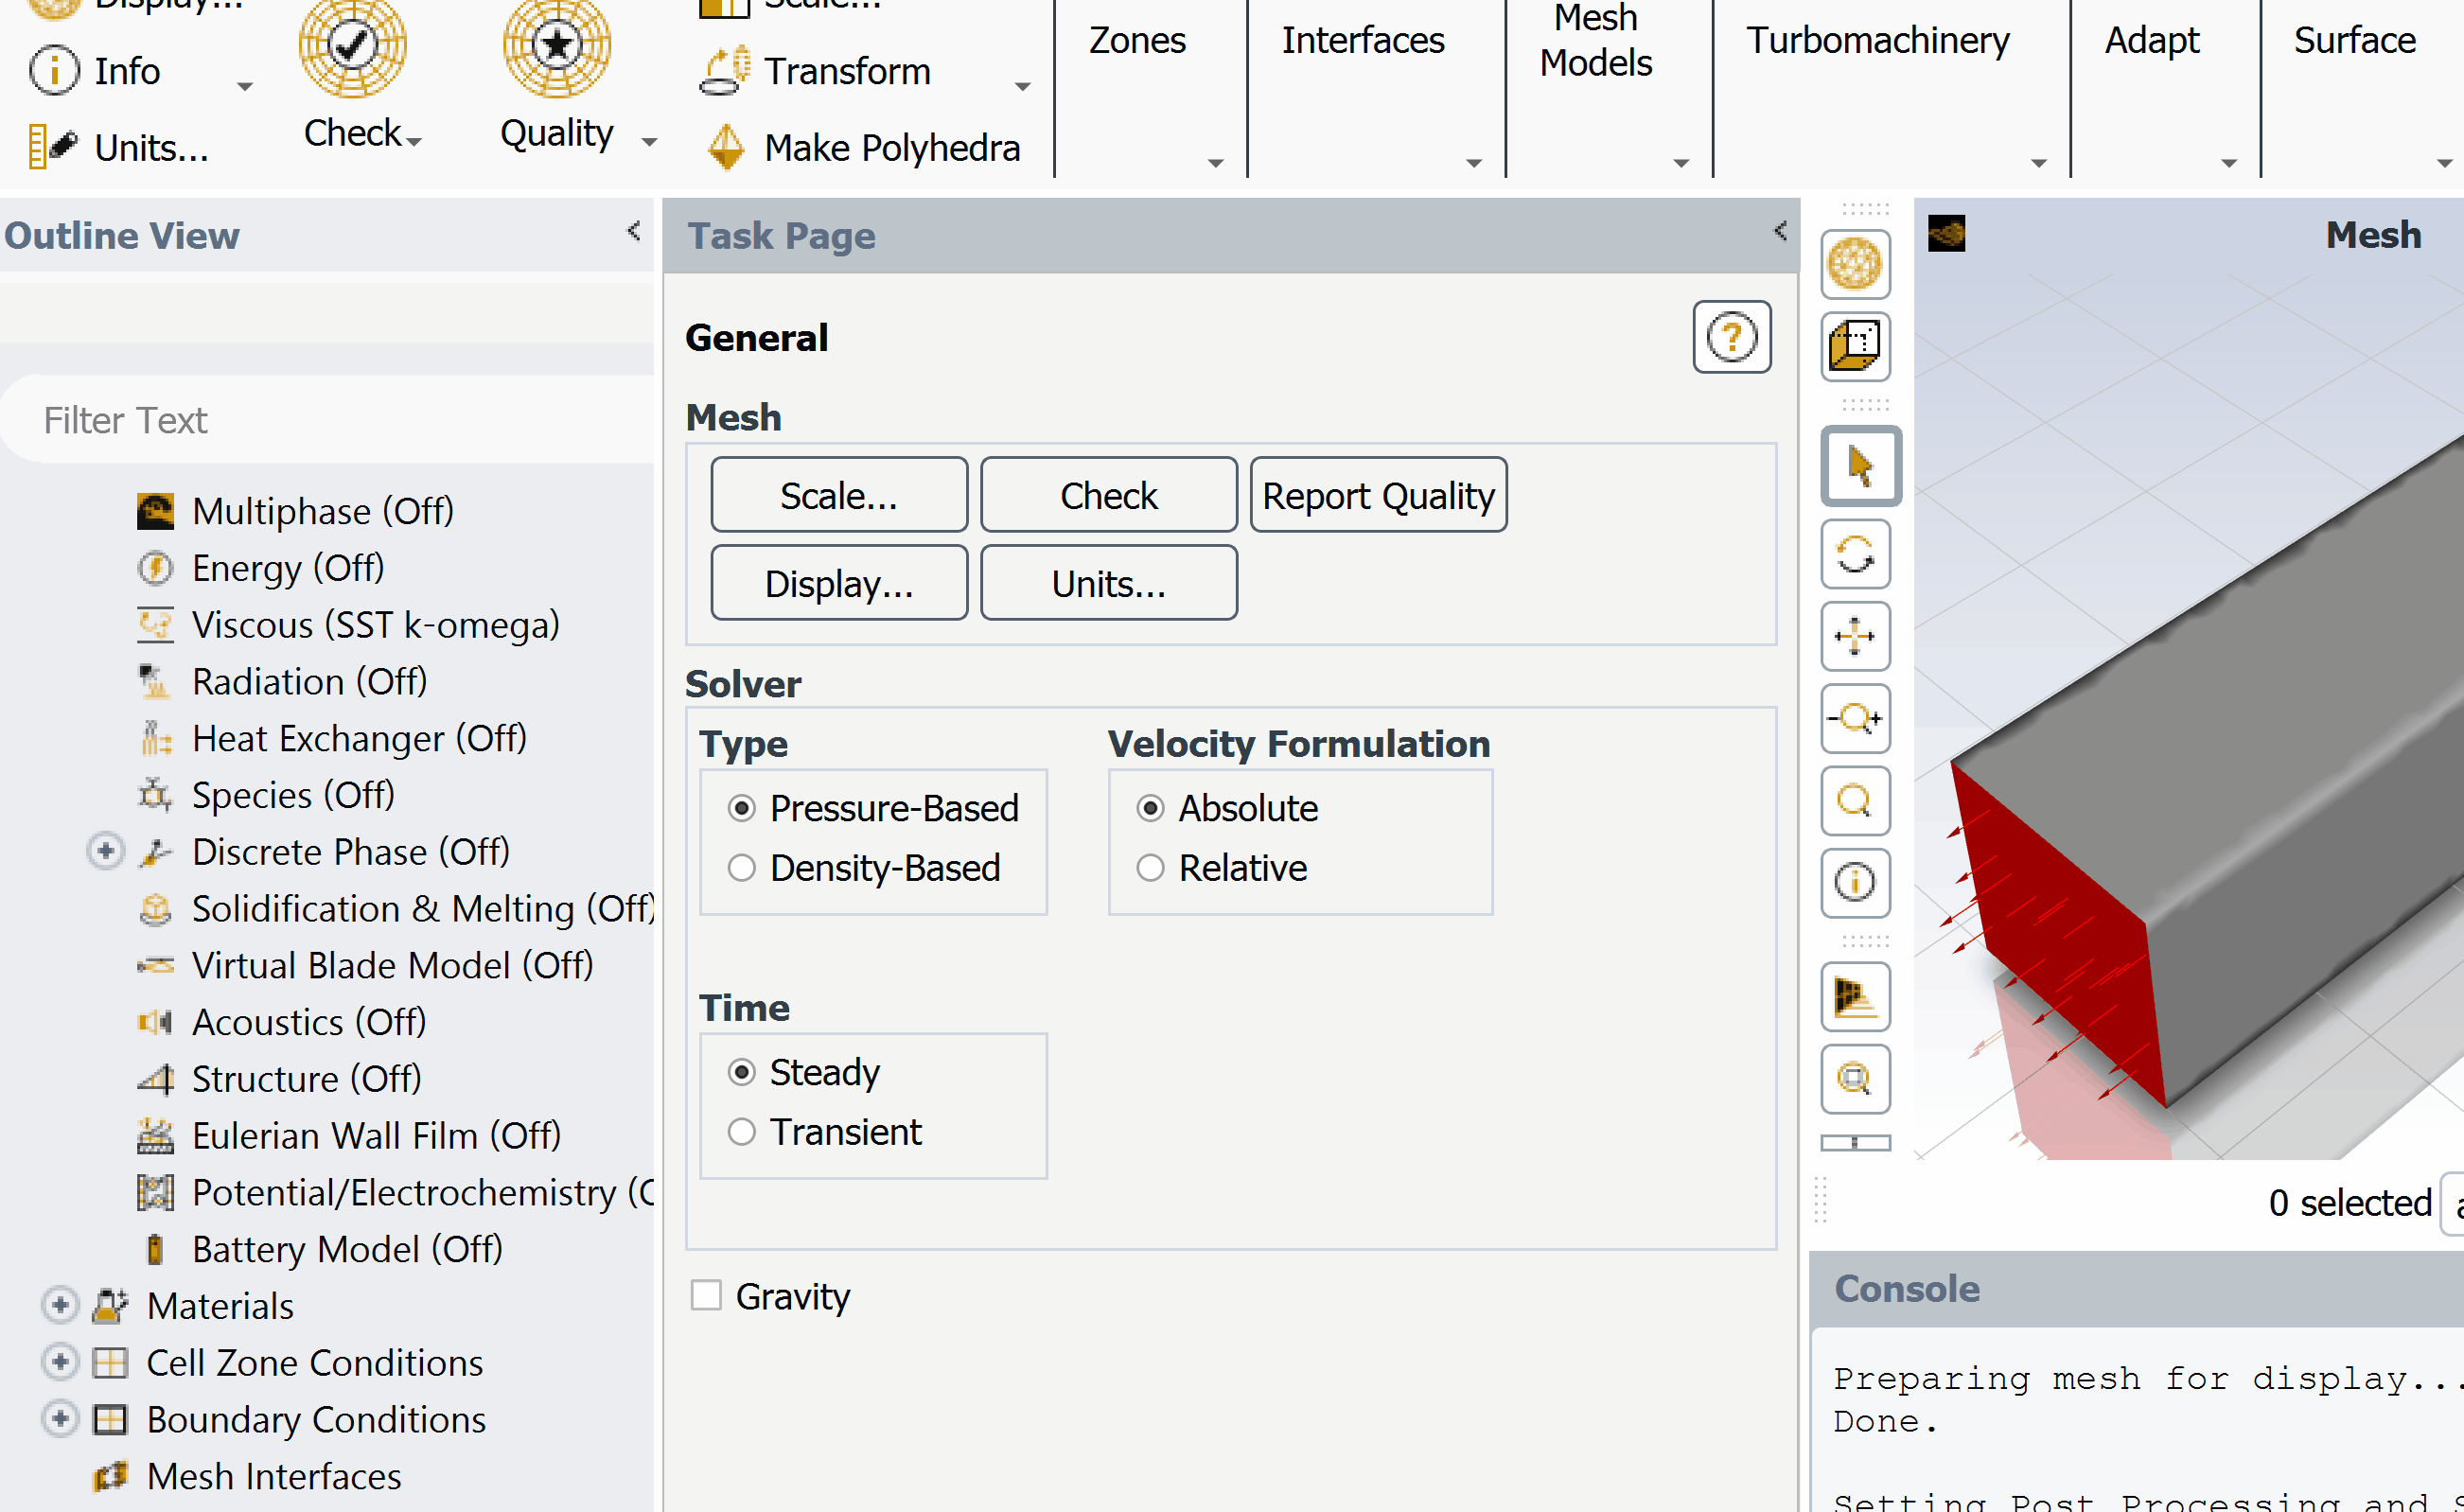
Task: Open the Transform dropdown arrow
Action: [x=1022, y=87]
